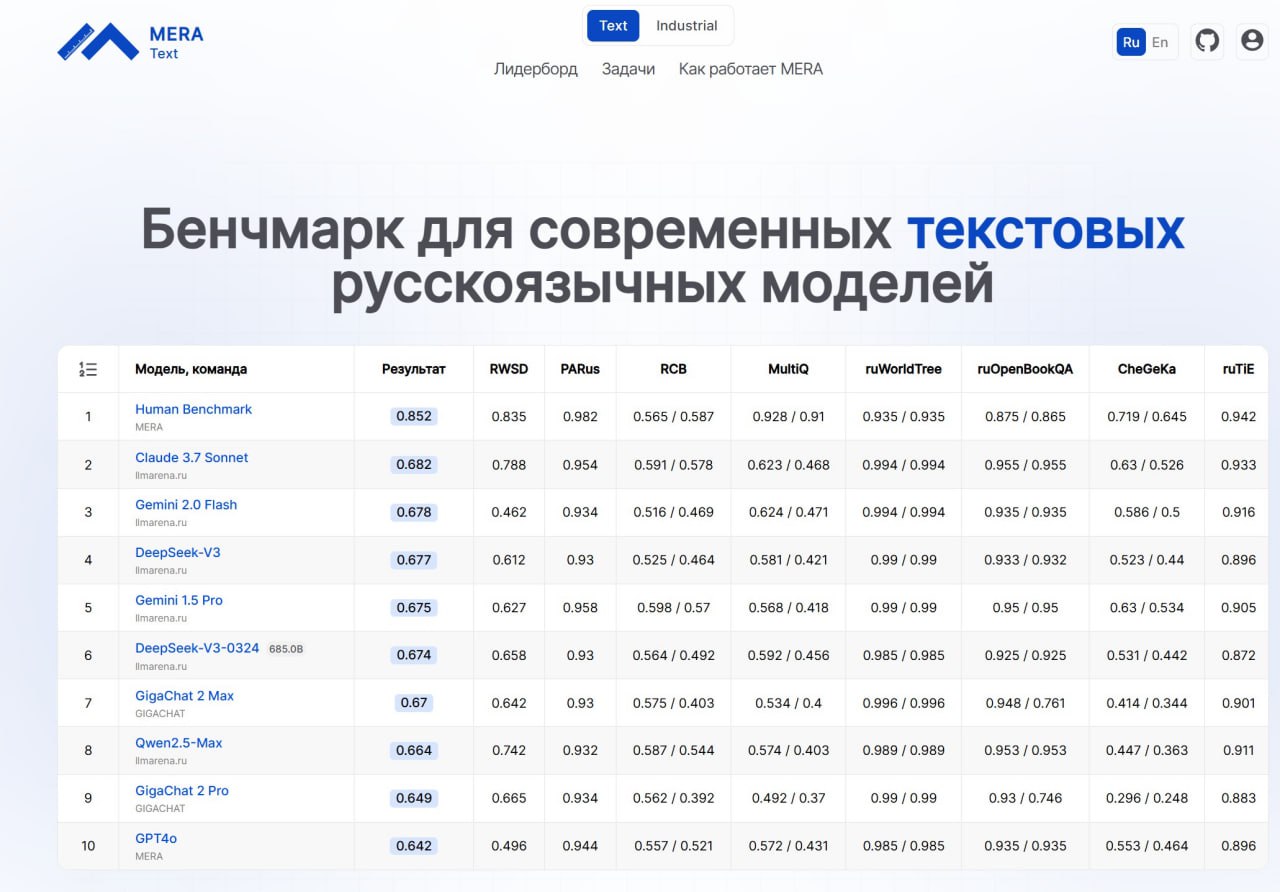This screenshot has width=1280, height=892.
Task: Click the ranking sort icon in table header
Action: (88, 369)
